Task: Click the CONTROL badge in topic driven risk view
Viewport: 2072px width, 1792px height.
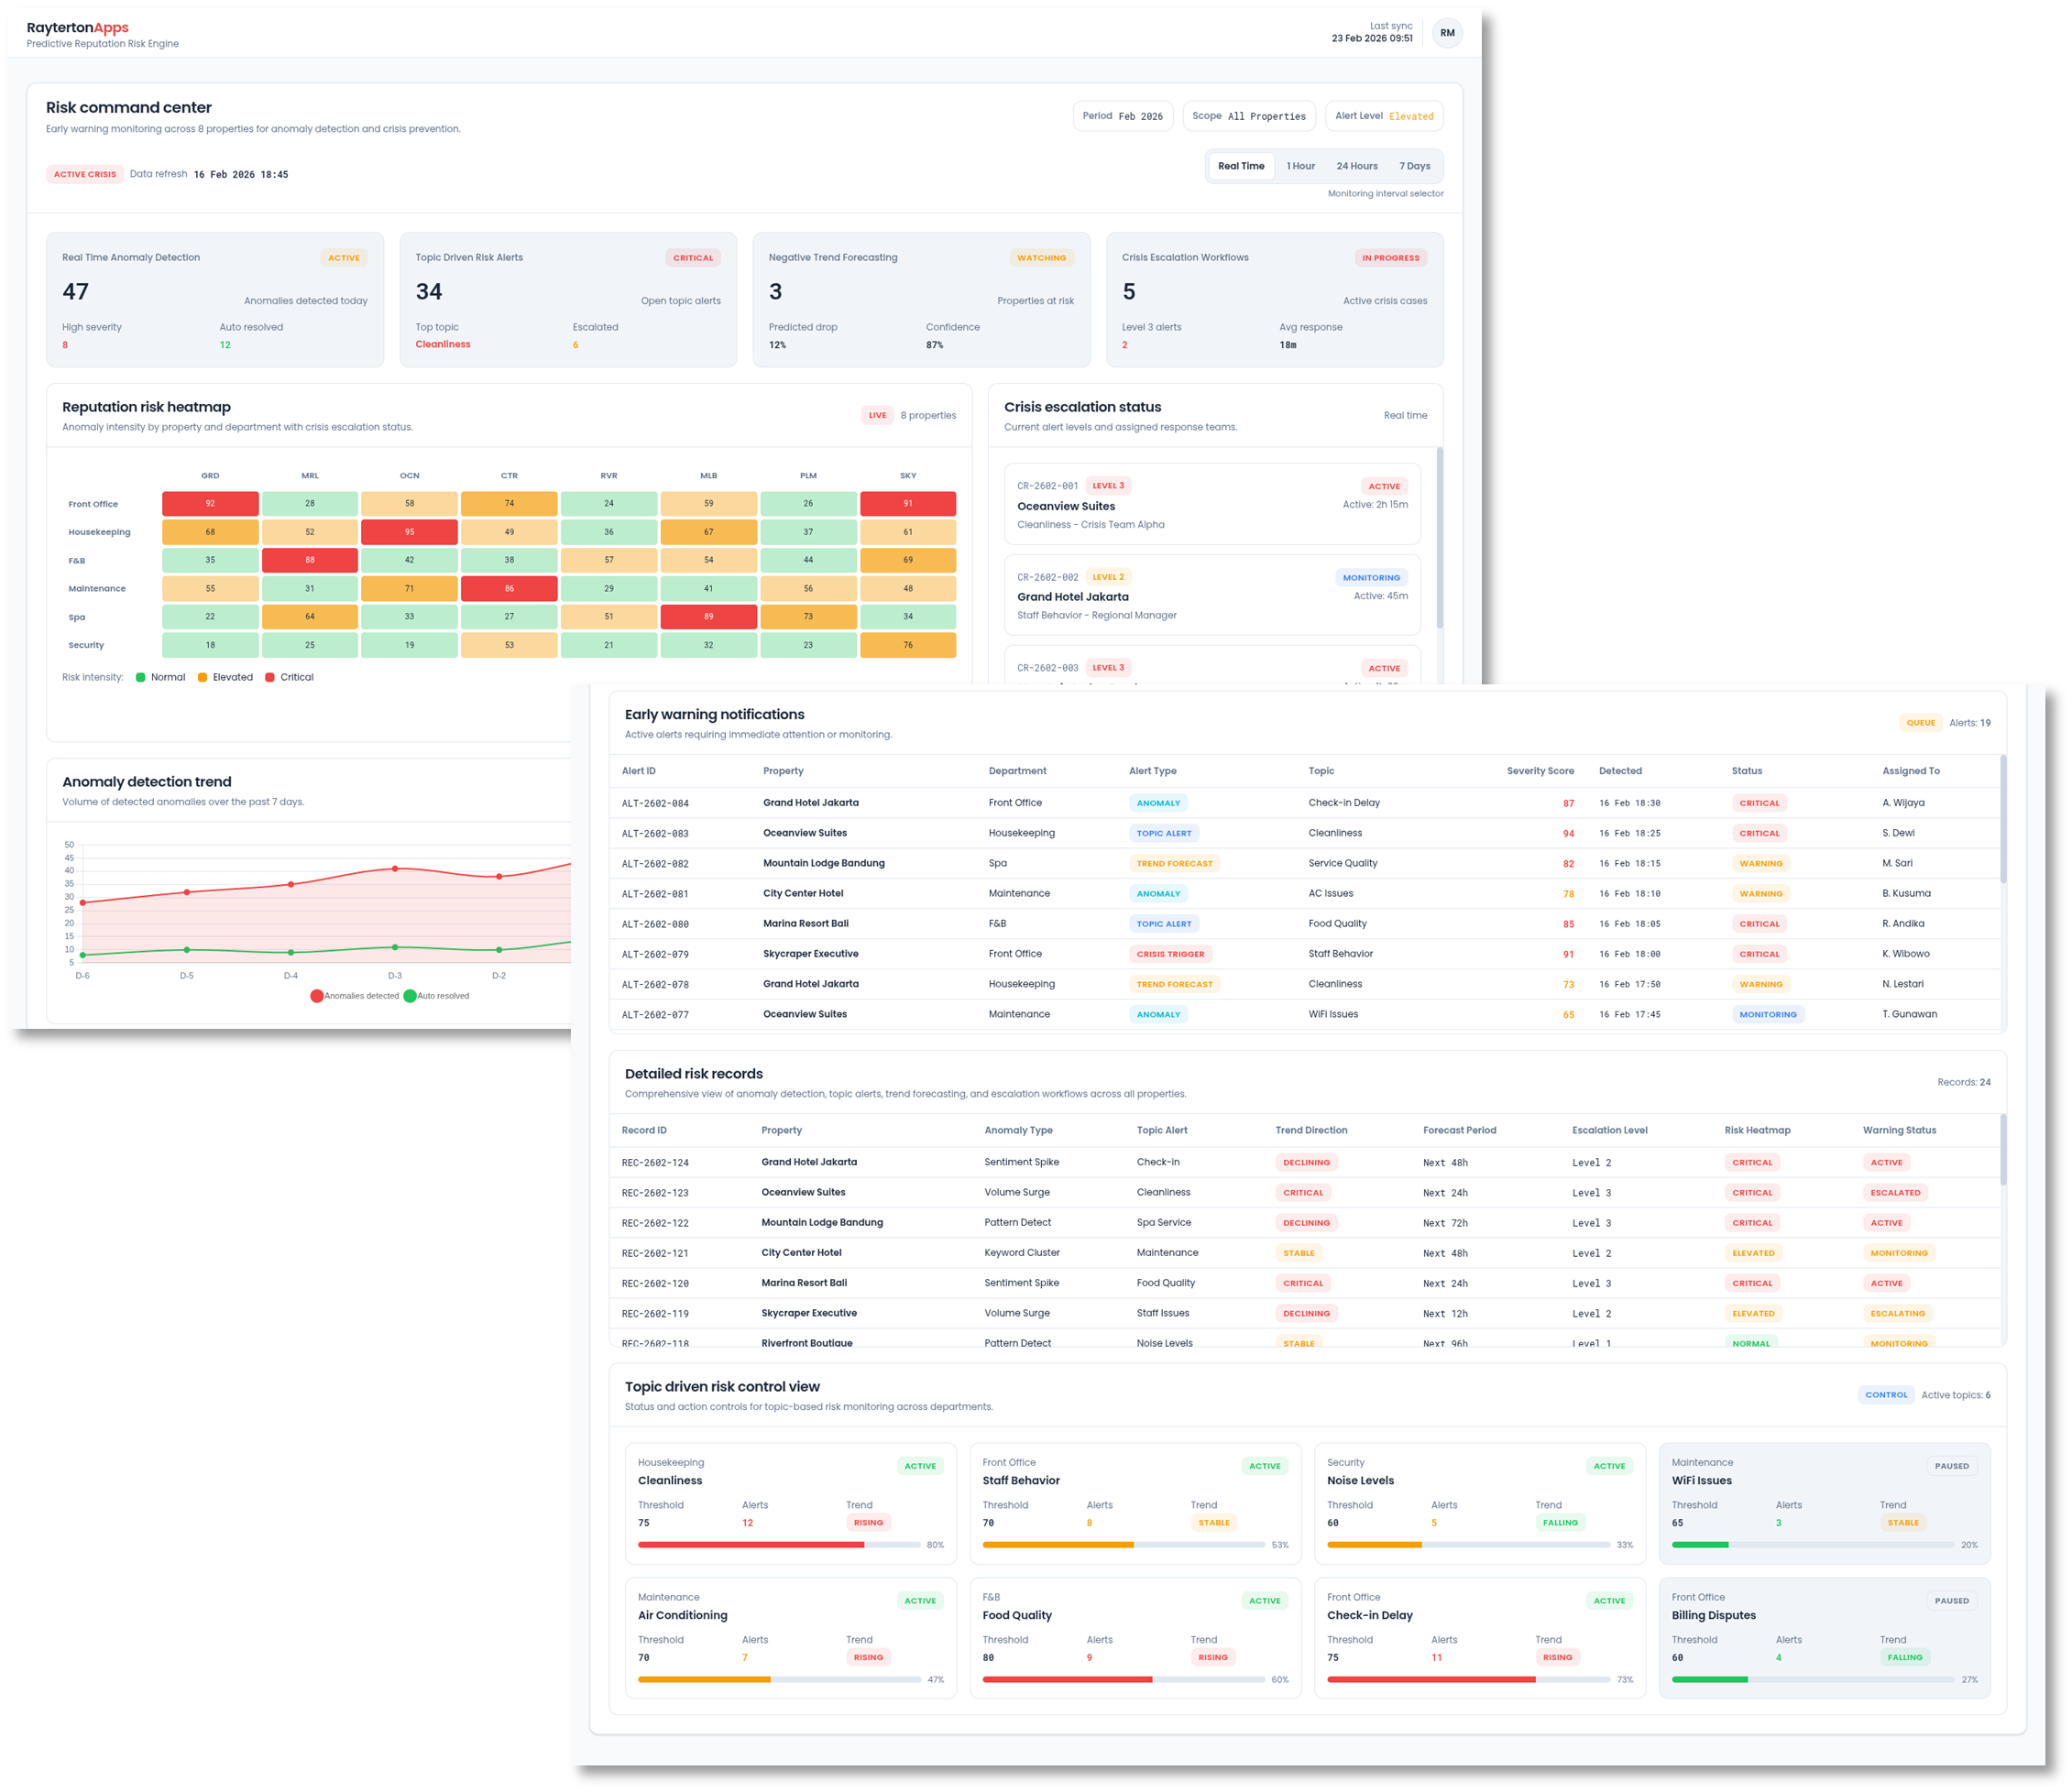Action: [x=1886, y=1394]
